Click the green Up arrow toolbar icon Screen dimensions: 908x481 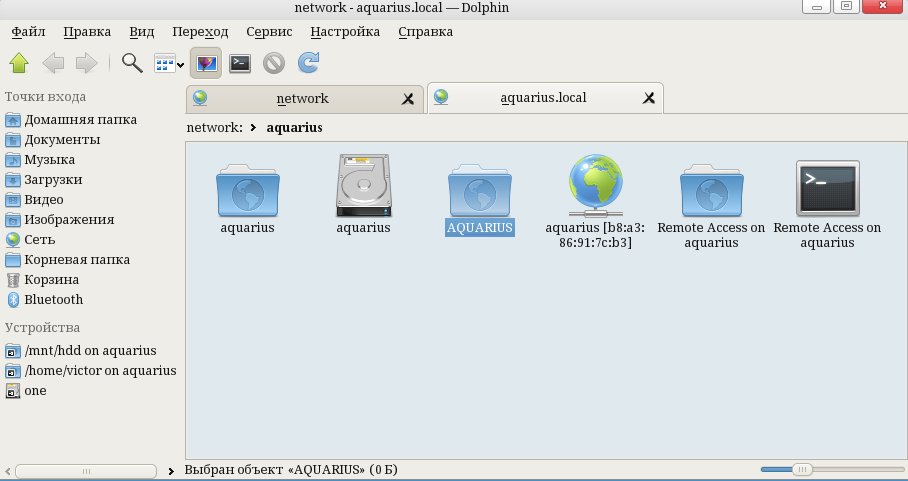click(x=19, y=63)
